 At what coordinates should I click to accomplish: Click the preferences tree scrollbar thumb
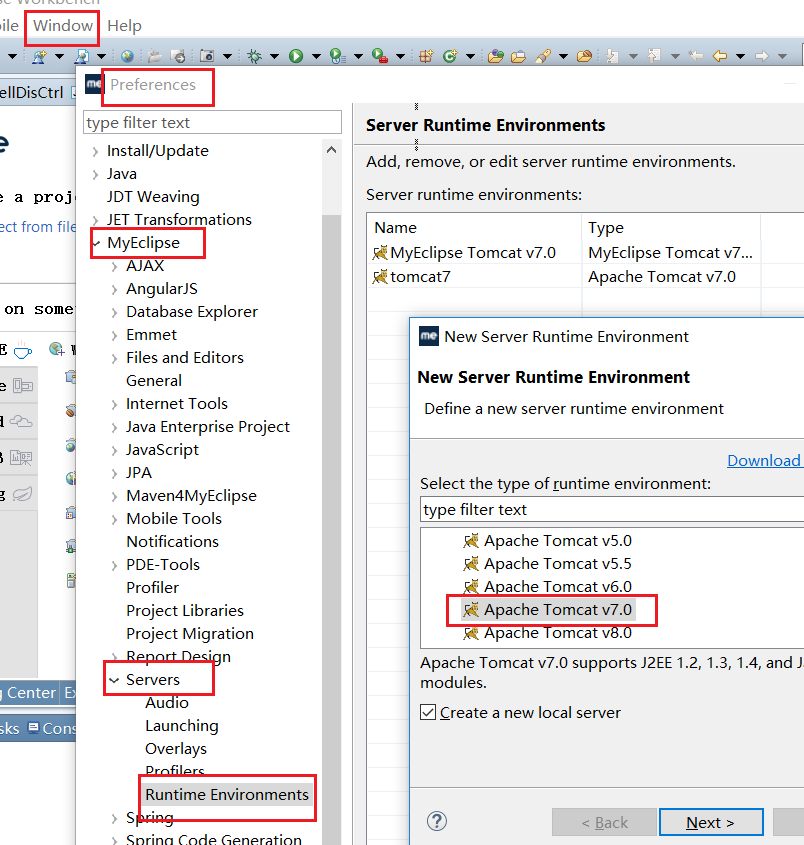[x=331, y=528]
